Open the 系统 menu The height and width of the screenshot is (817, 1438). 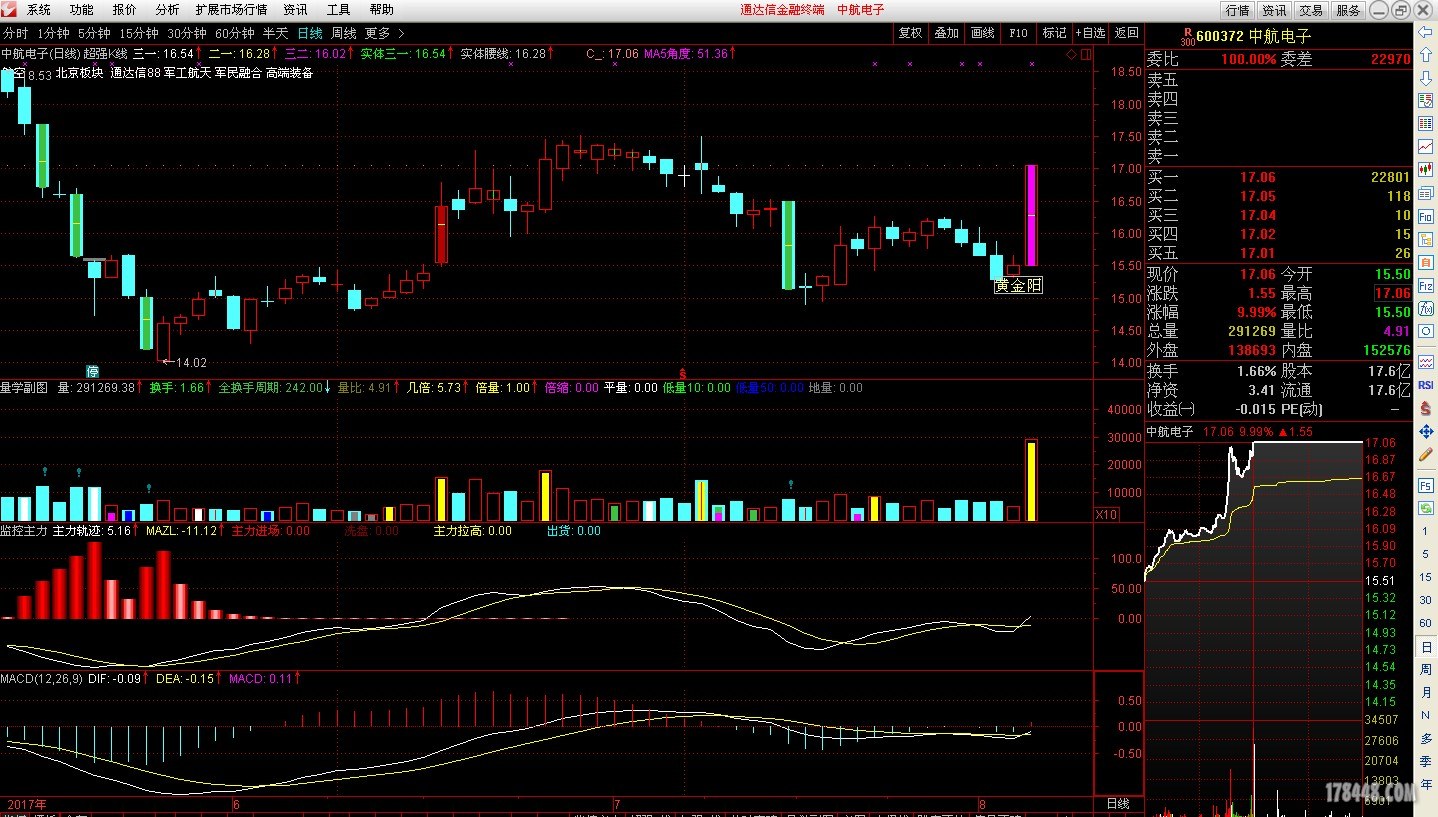pyautogui.click(x=38, y=10)
